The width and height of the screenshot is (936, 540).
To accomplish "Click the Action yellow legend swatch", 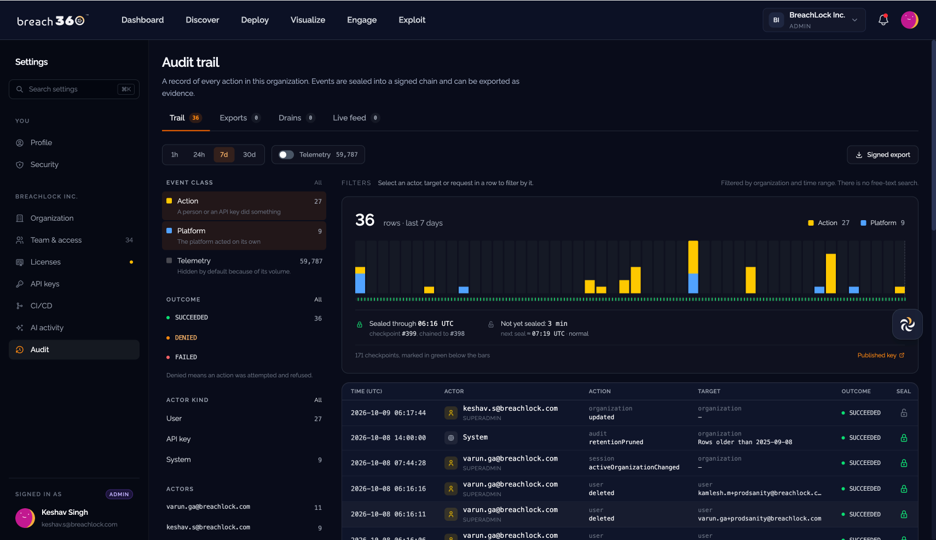I will point(811,223).
